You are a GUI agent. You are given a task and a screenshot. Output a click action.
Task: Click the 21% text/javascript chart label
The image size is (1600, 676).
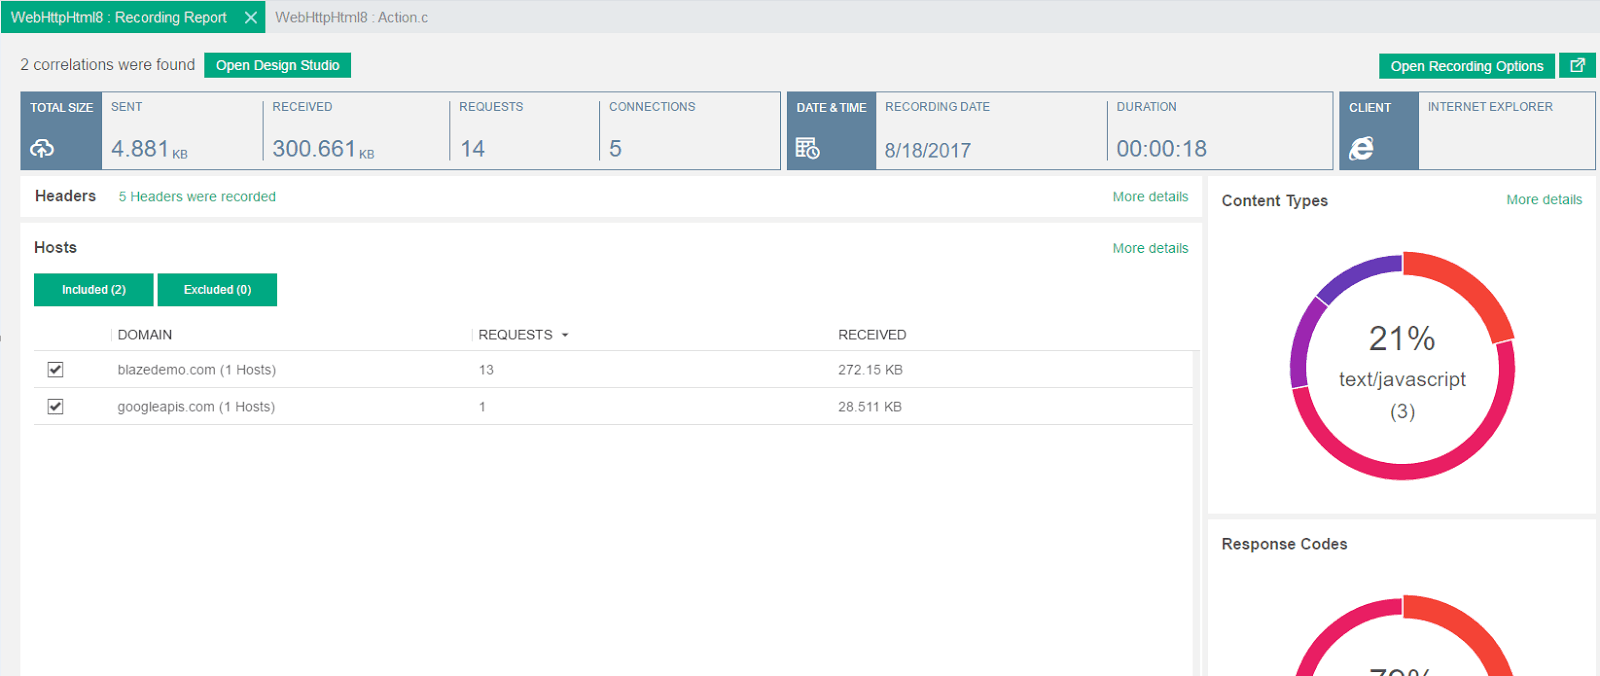[1402, 371]
